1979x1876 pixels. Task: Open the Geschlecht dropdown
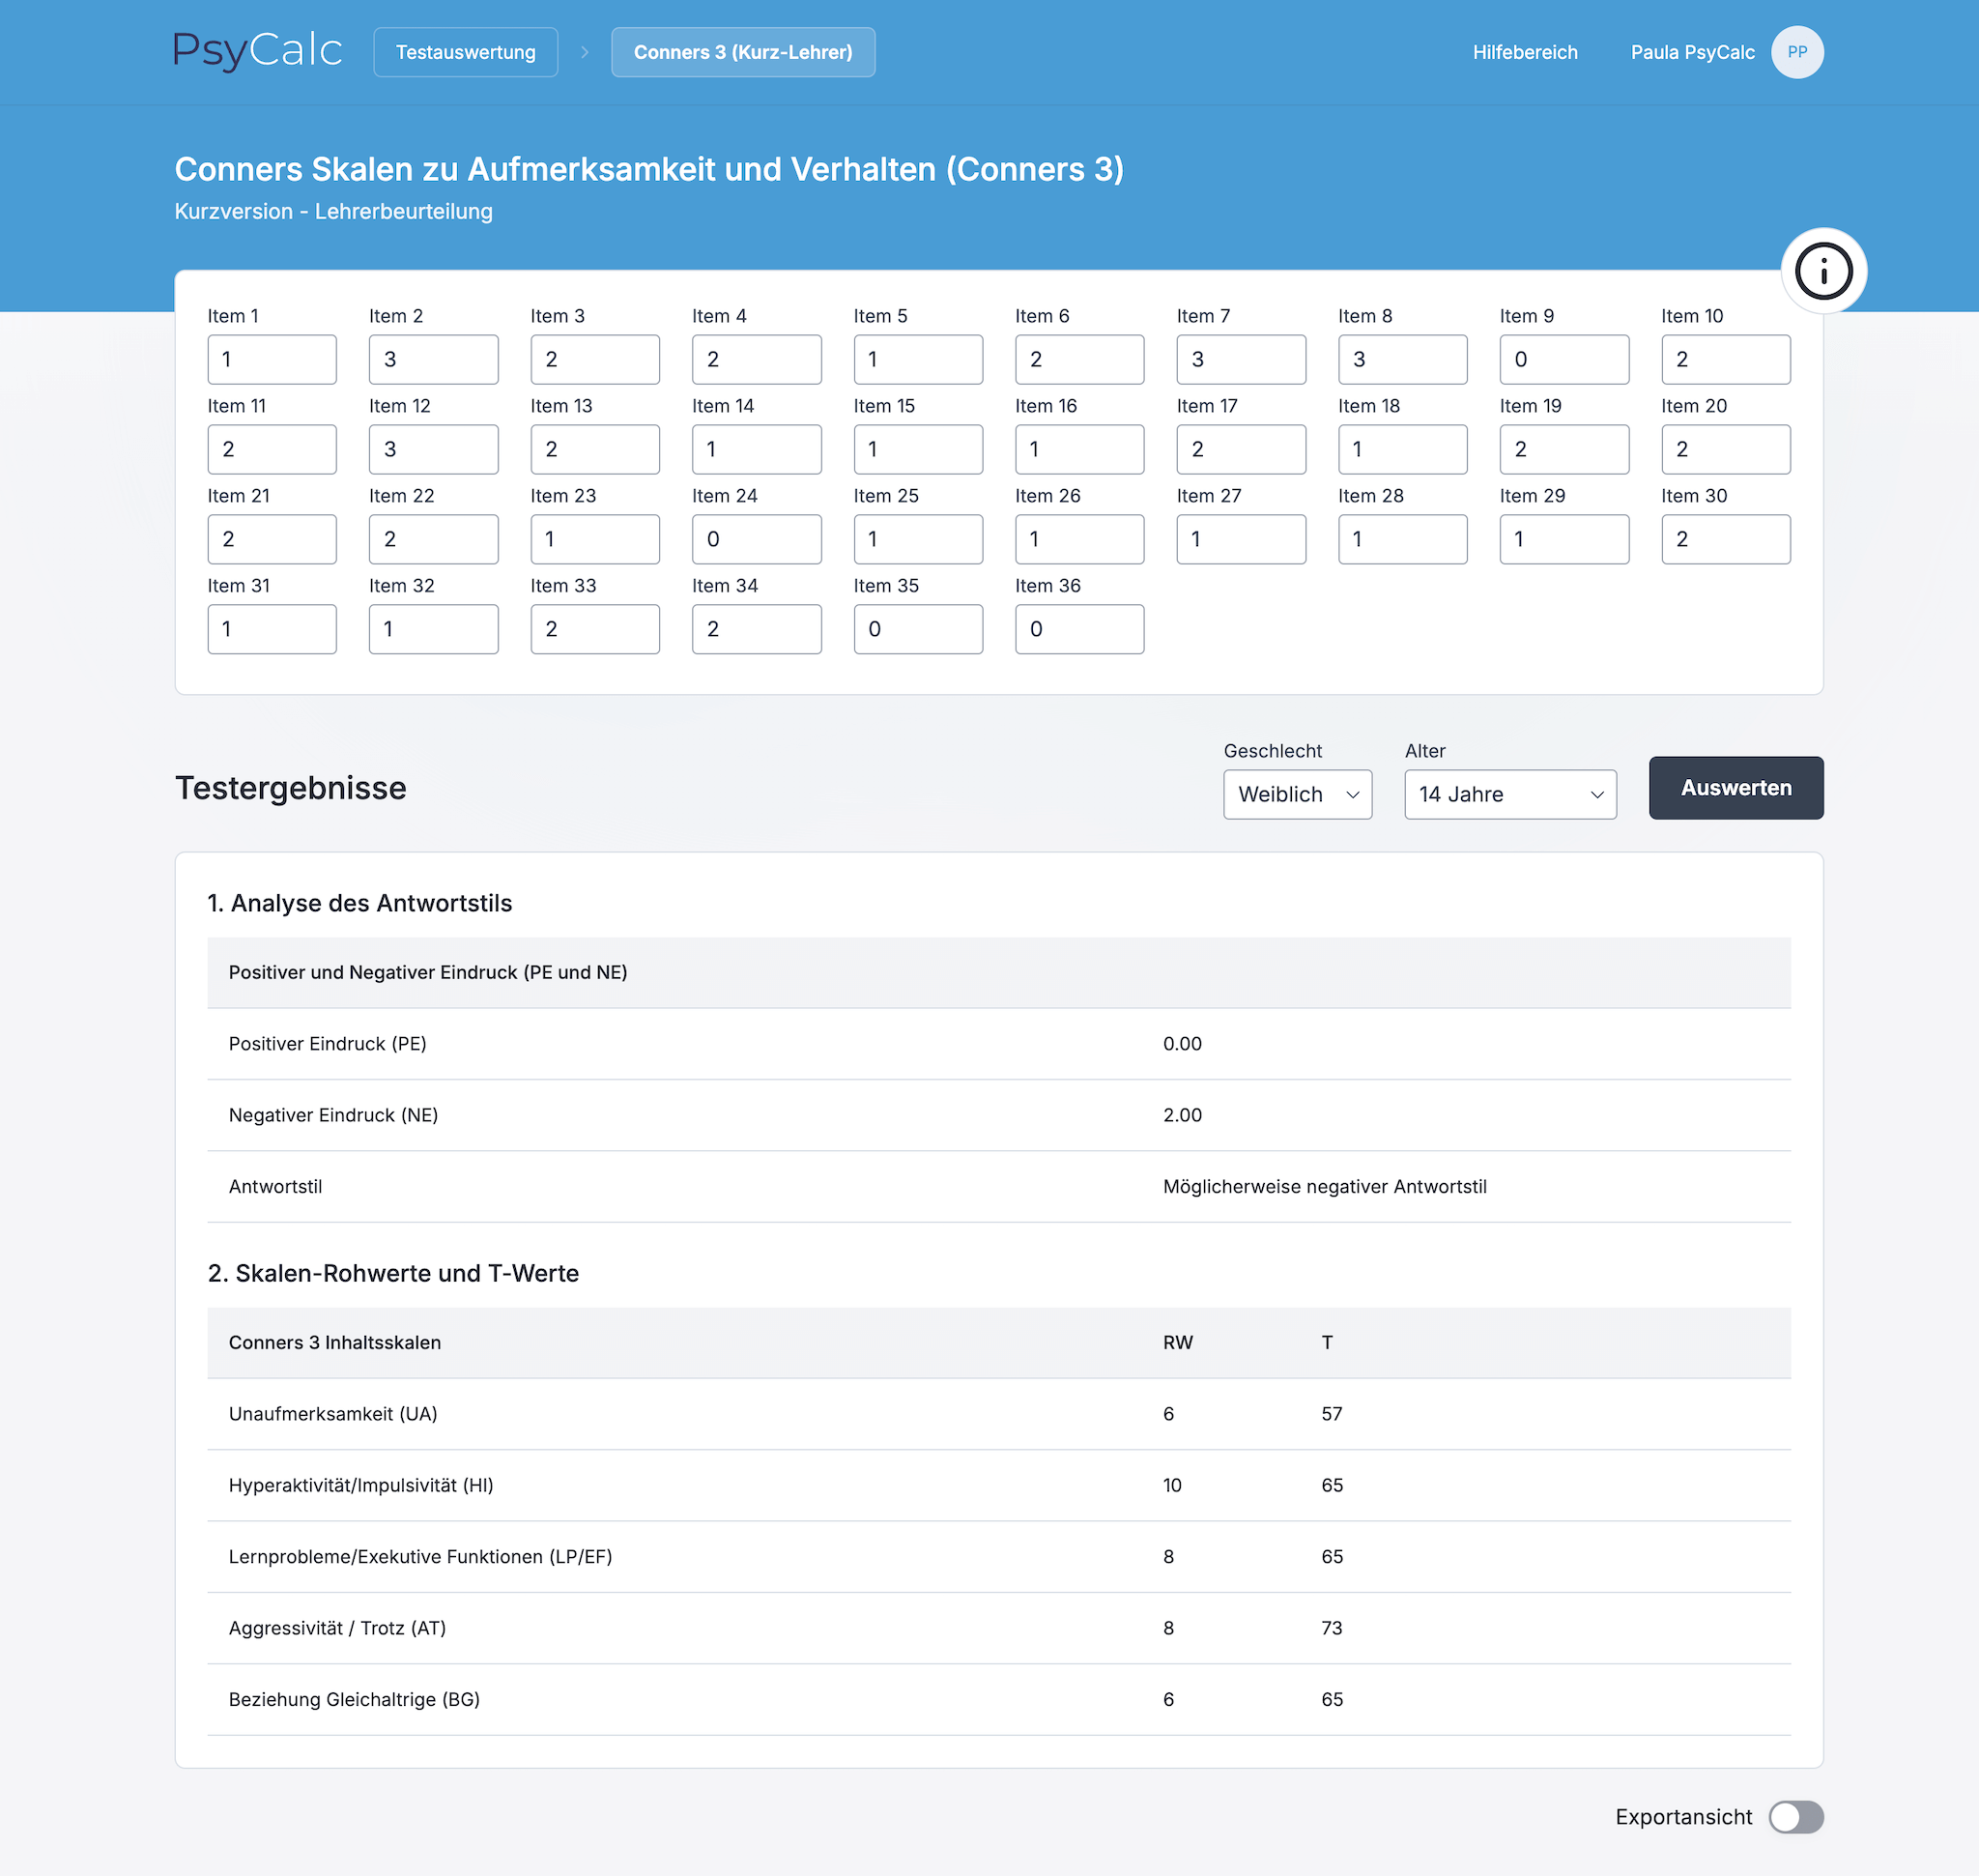point(1297,794)
